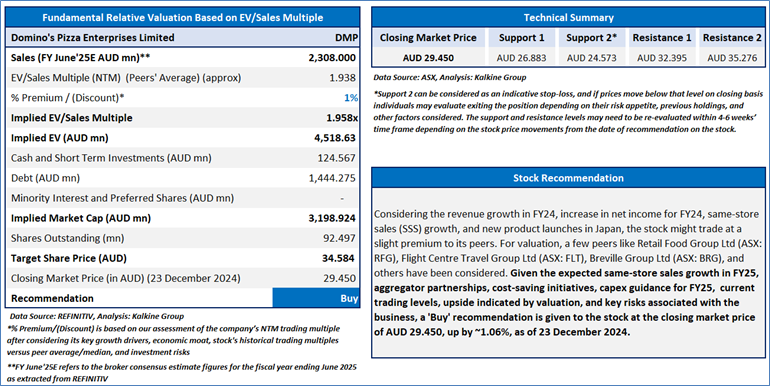Select the AUD 24.573 support value
The width and height of the screenshot is (770, 386).
point(592,58)
